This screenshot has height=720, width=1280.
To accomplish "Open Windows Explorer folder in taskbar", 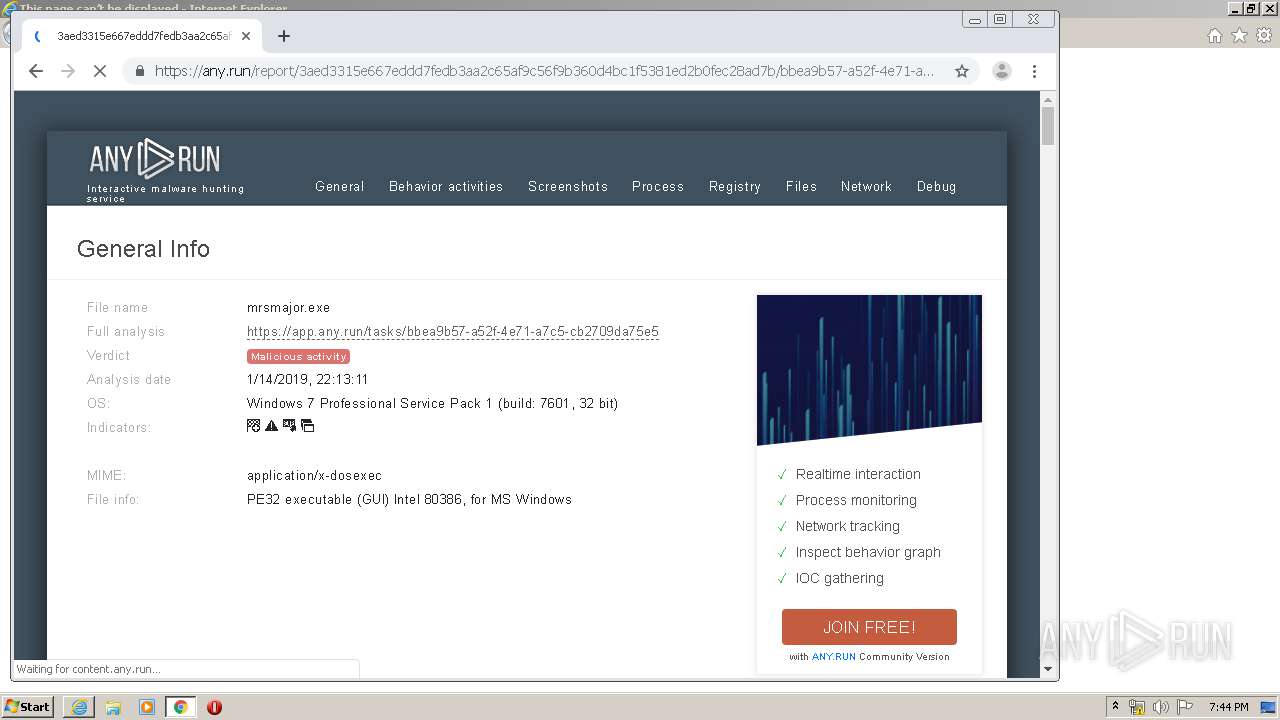I will (x=113, y=707).
